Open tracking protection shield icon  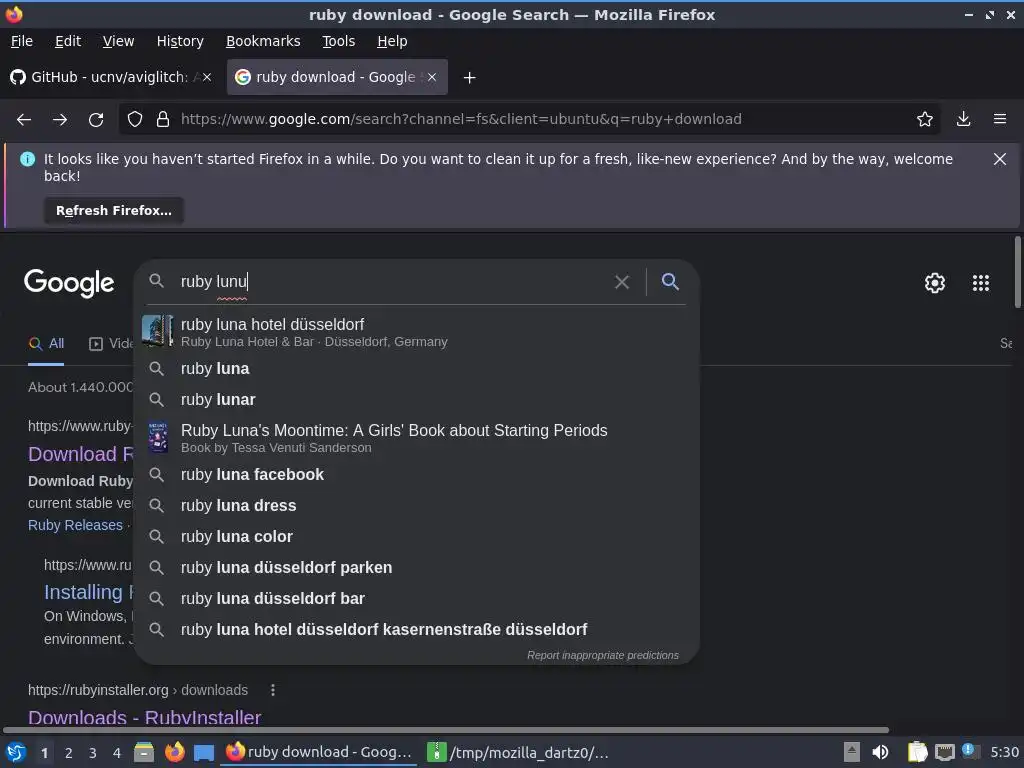[135, 119]
